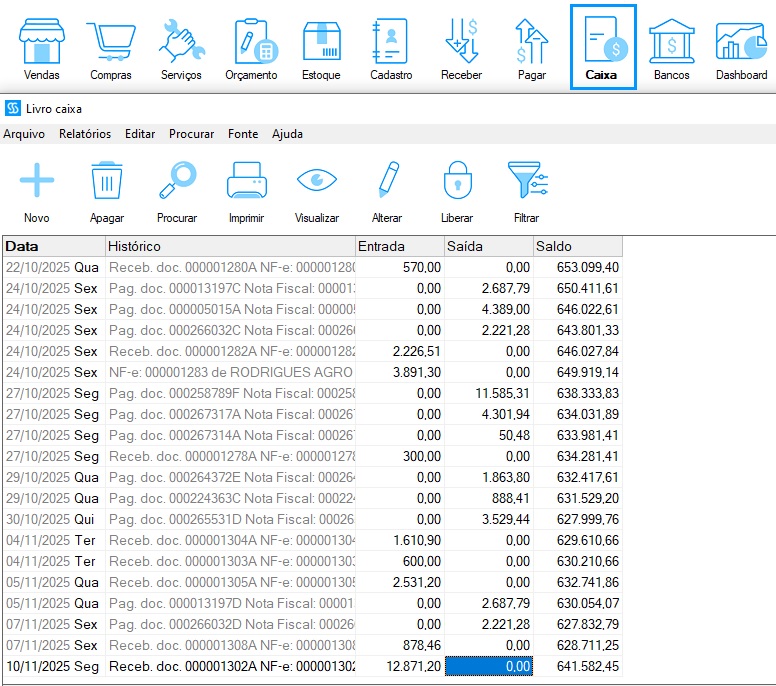Open the Arquivo menu
Viewport: 776px width, 686px height.
[24, 134]
